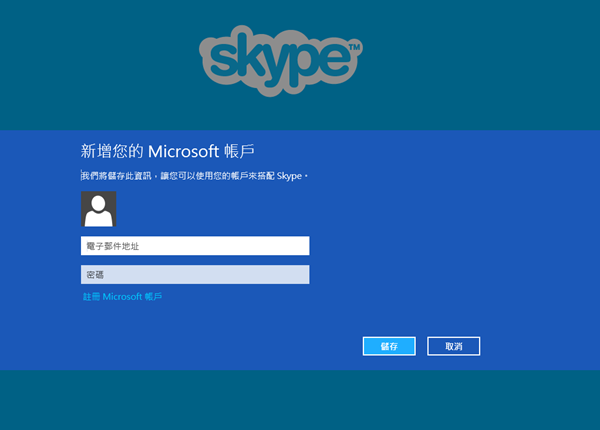This screenshot has height=430, width=600.
Task: Click the head silhouette inside the avatar
Action: point(98,203)
